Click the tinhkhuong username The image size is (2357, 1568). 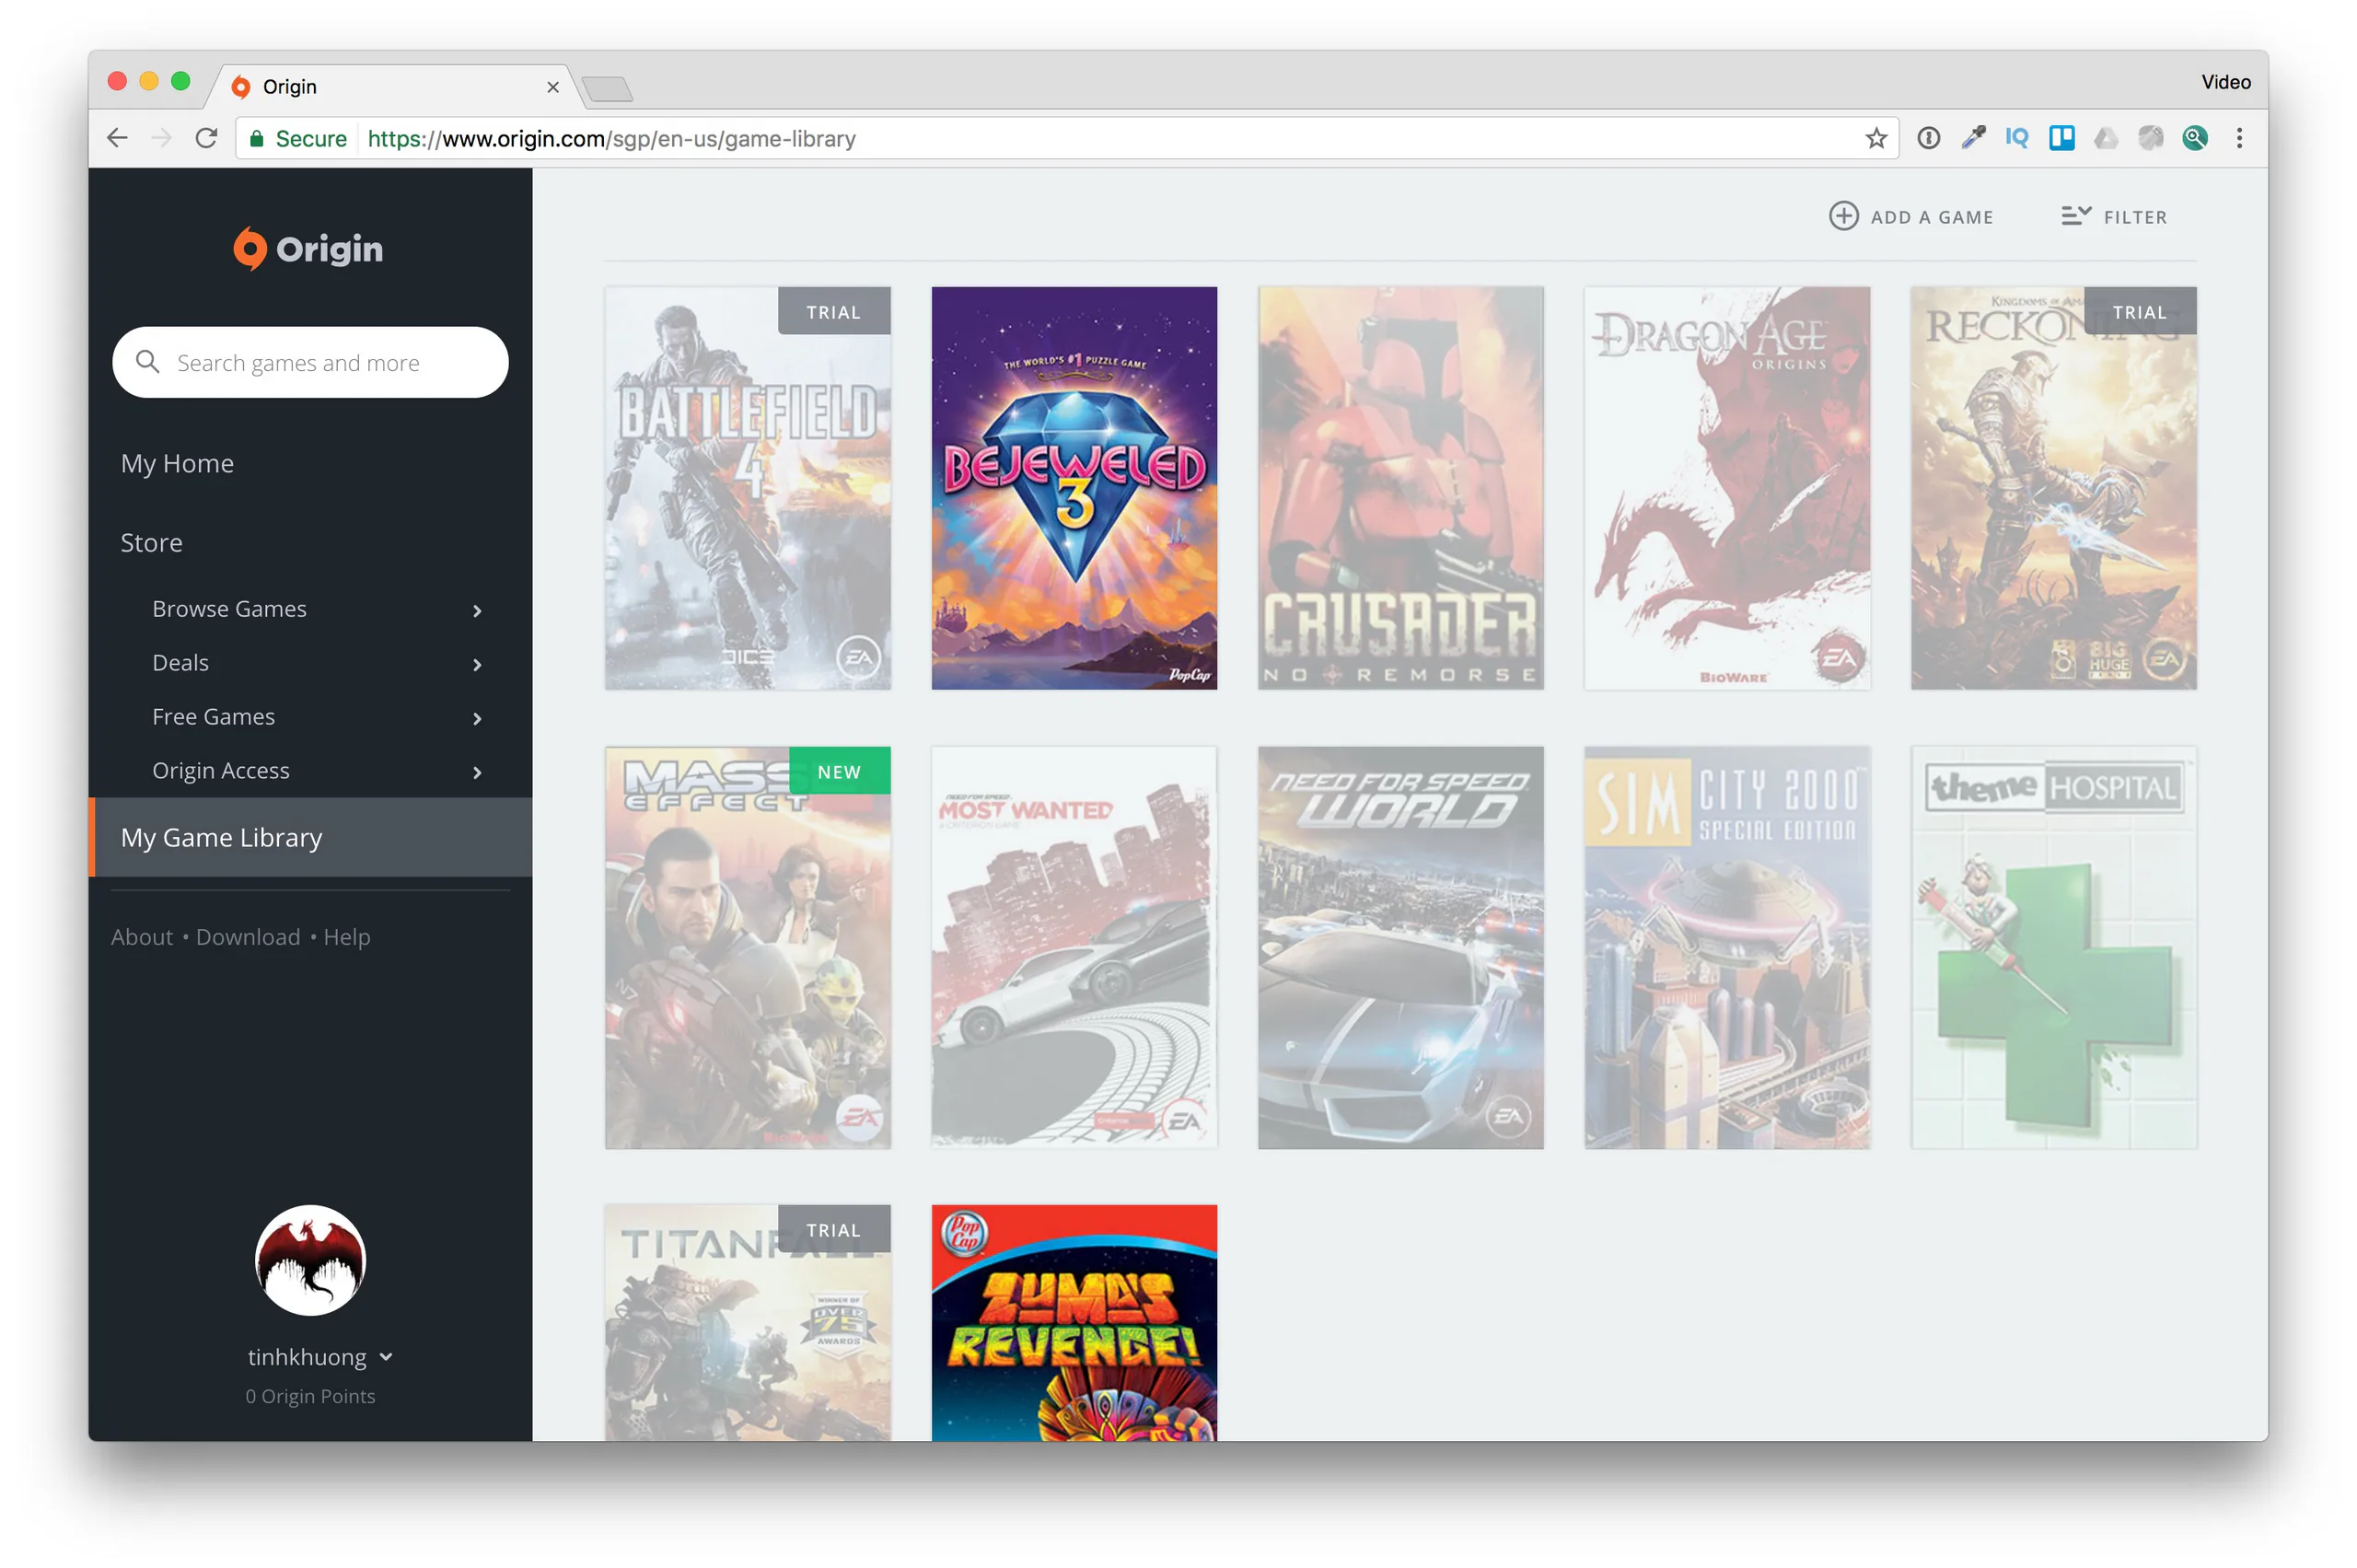[x=307, y=1357]
